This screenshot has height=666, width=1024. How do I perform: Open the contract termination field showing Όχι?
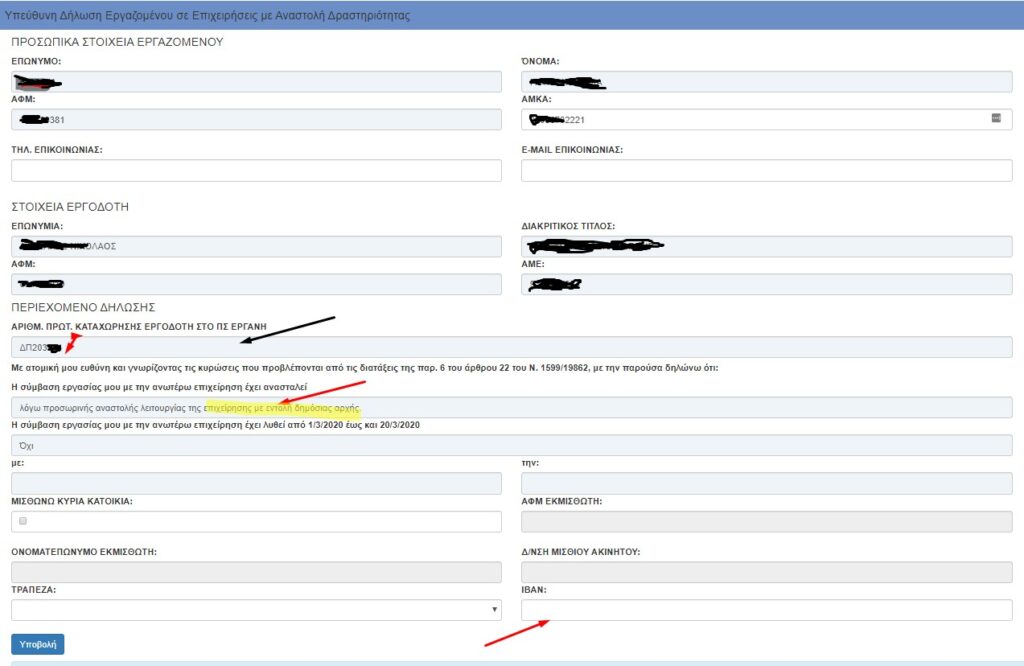coord(511,445)
